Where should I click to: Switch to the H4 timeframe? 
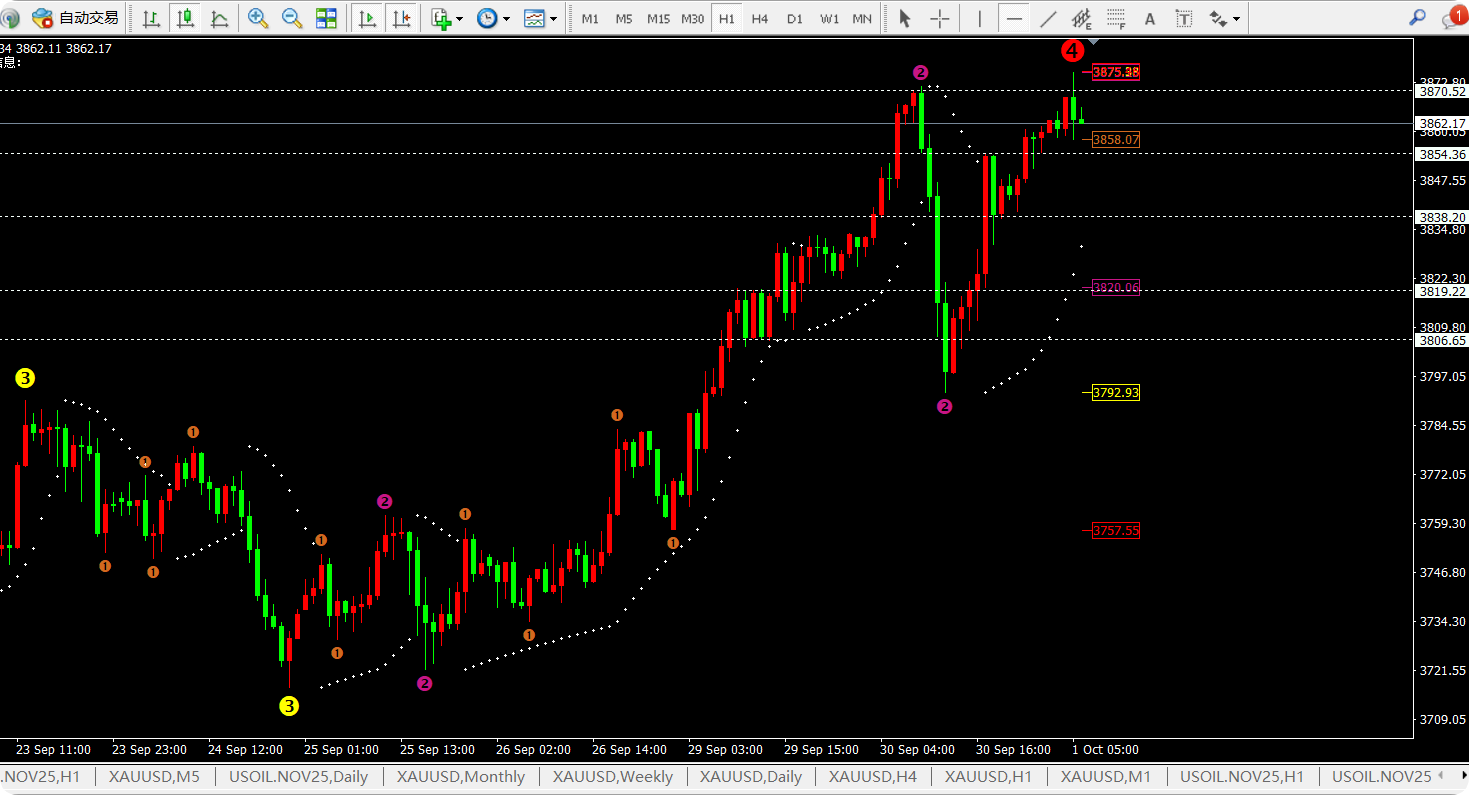tap(760, 18)
